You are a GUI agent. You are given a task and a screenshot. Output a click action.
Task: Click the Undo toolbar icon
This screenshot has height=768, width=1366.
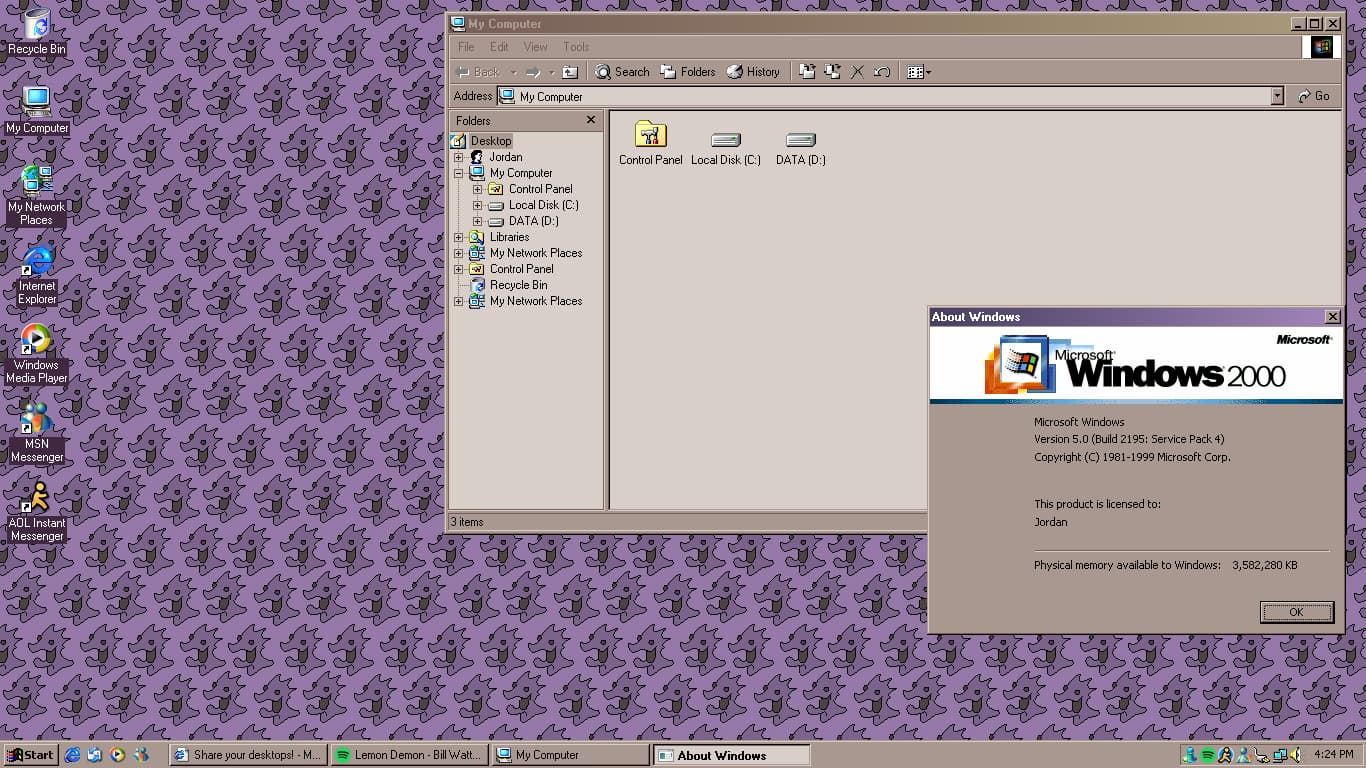tap(882, 72)
